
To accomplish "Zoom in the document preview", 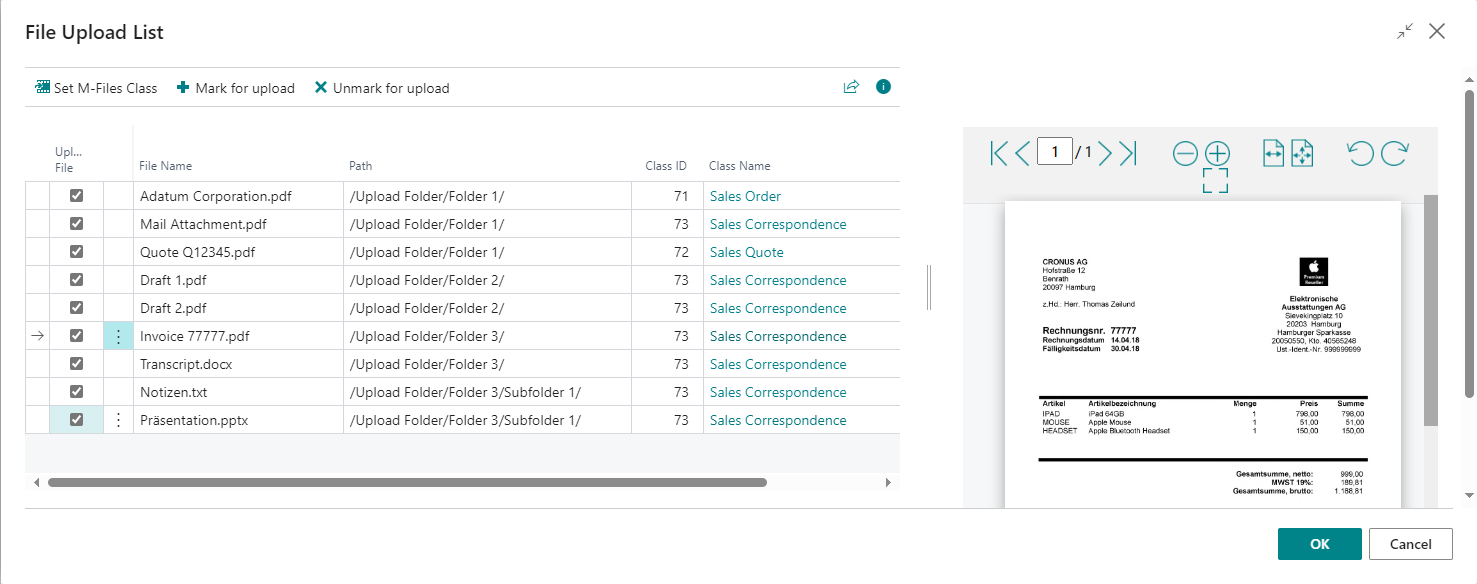I will [1217, 153].
